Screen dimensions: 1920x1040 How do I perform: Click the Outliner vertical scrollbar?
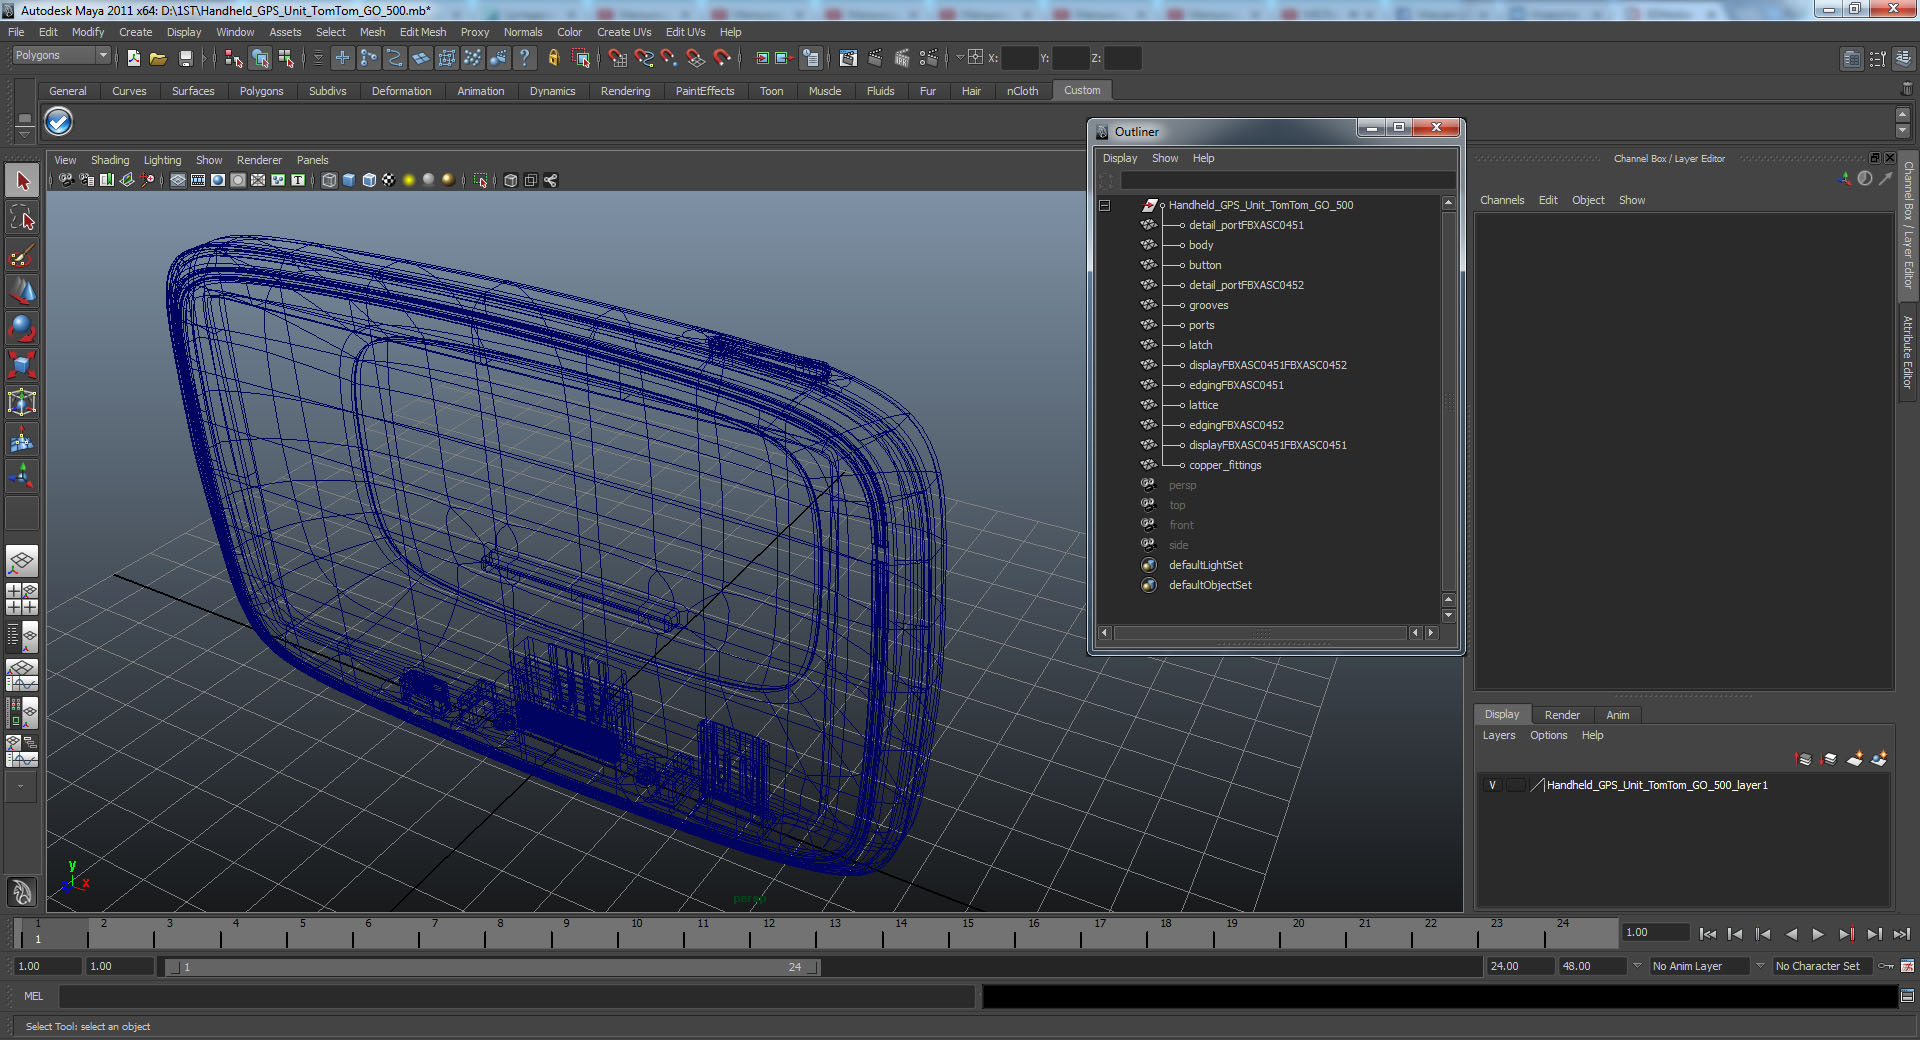(1449, 402)
